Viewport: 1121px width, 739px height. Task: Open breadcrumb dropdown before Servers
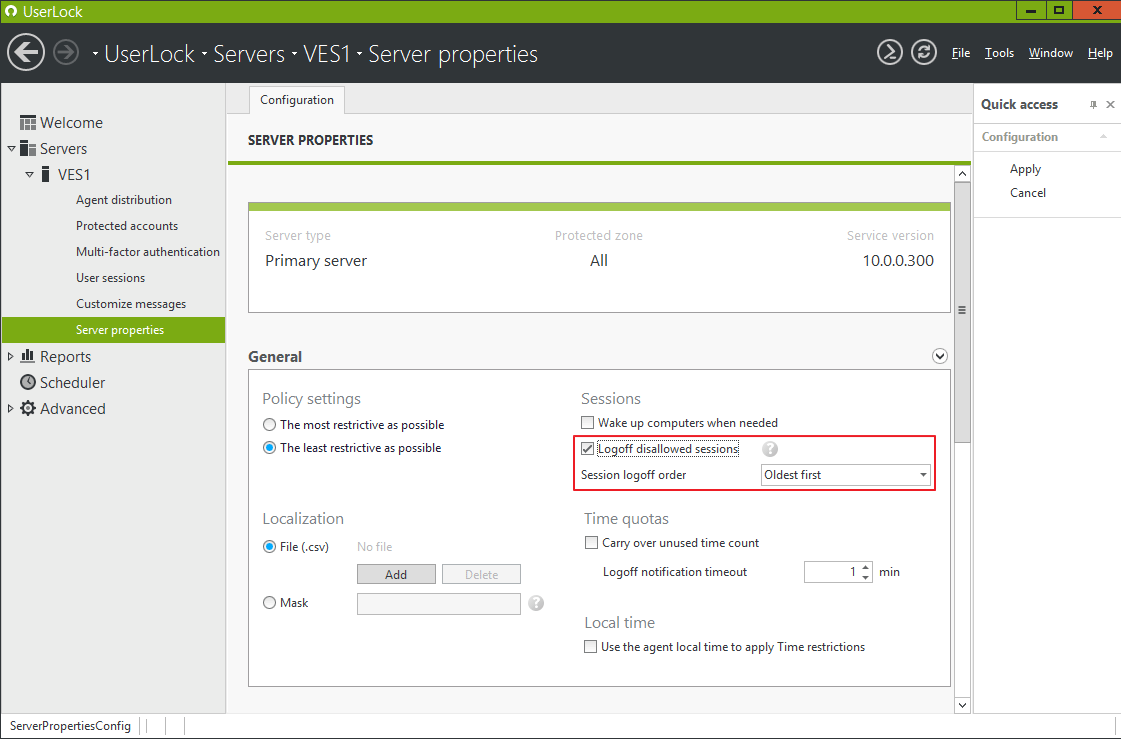204,54
